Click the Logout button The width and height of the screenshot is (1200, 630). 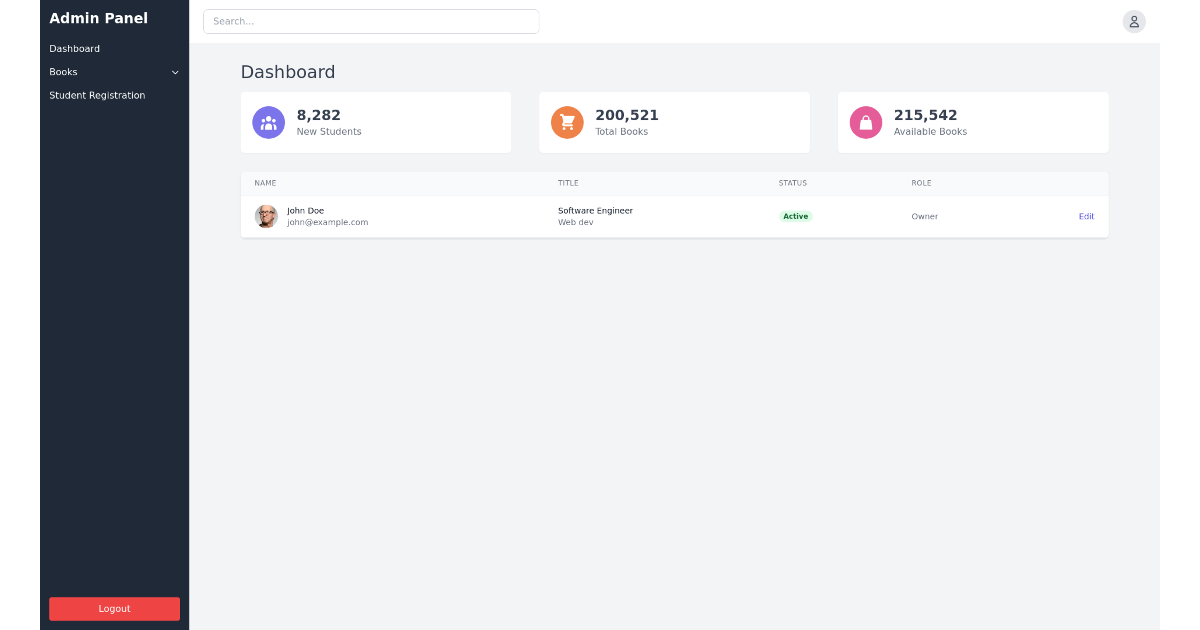click(114, 608)
